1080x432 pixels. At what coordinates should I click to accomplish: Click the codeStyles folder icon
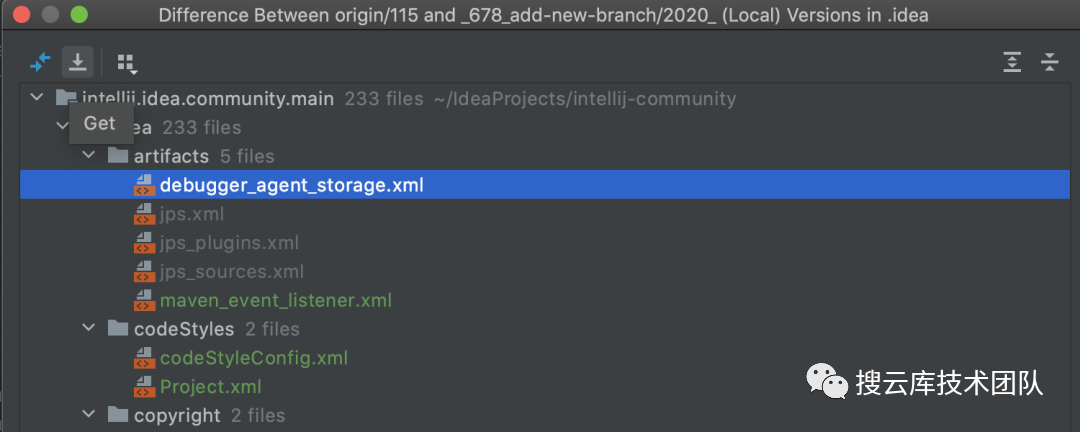pos(118,329)
